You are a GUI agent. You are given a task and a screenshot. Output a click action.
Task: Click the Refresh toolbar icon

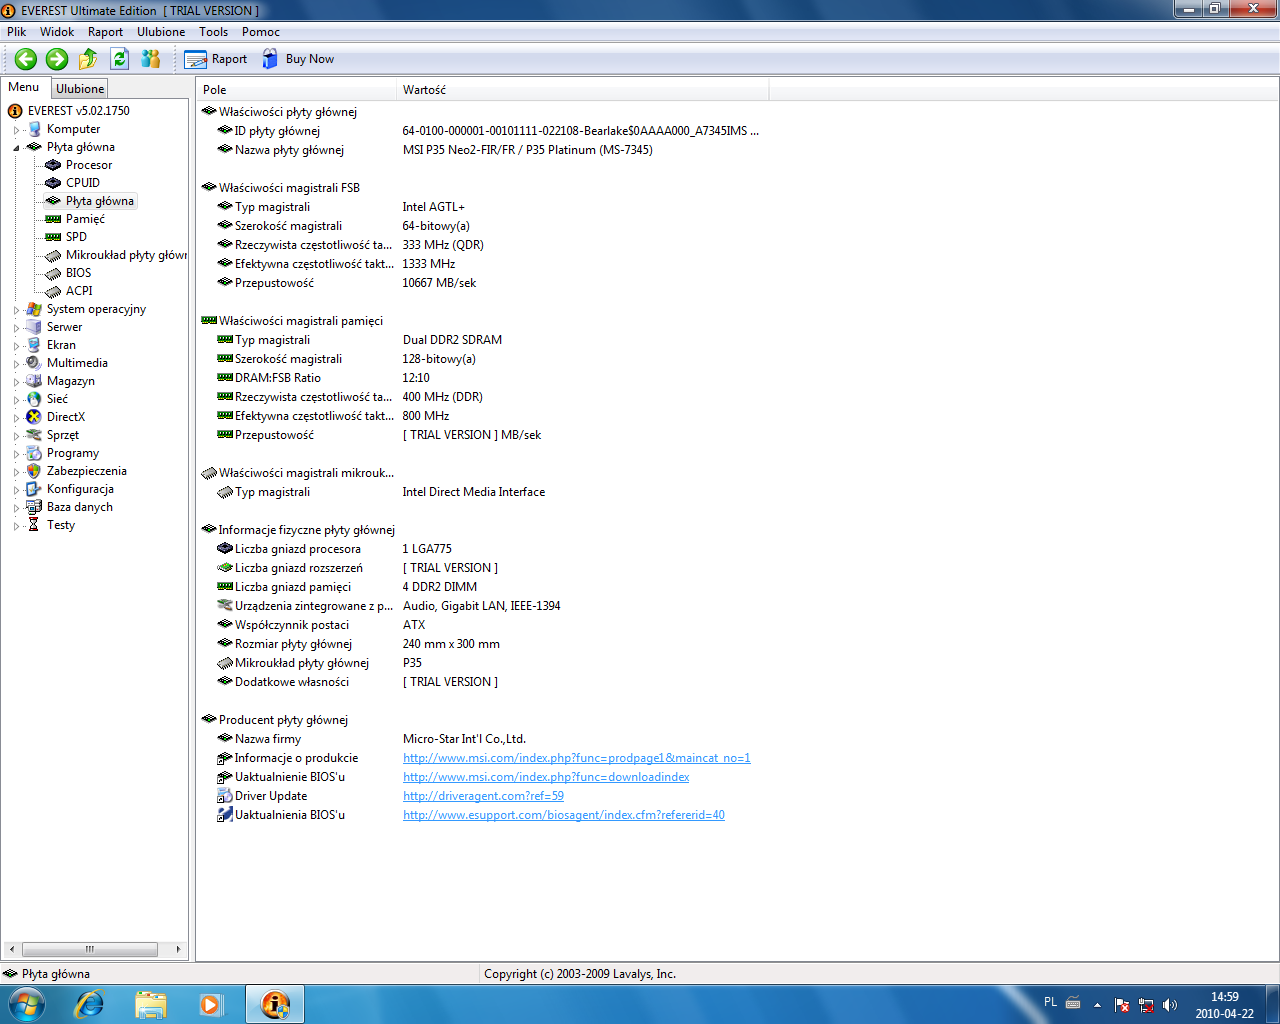(x=120, y=59)
